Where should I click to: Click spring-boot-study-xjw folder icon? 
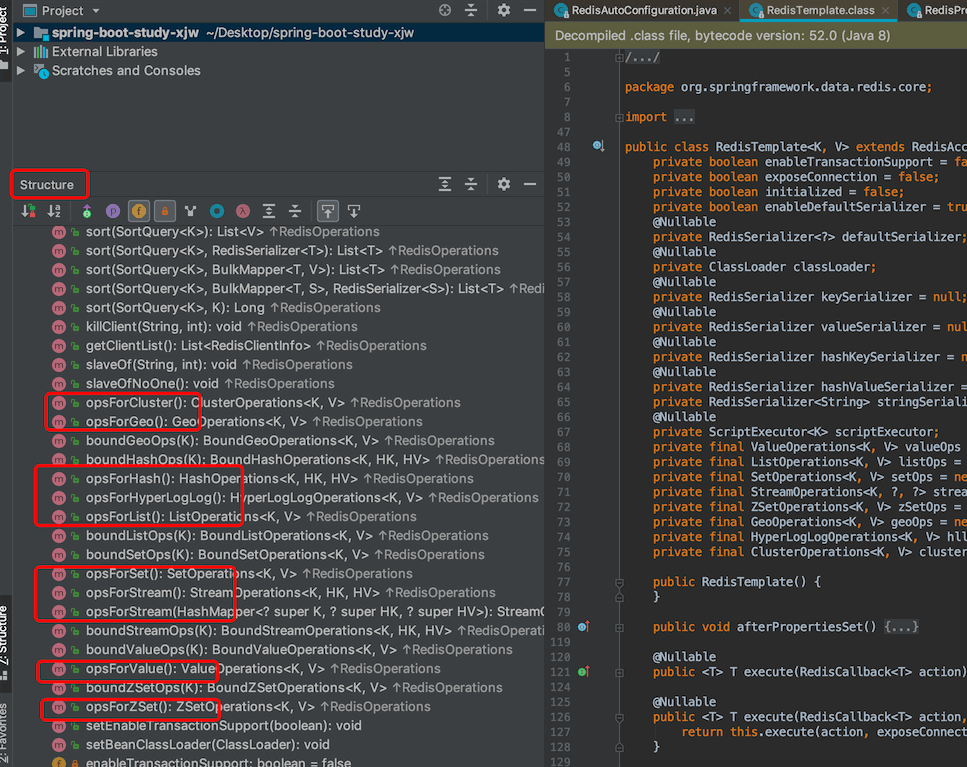tap(41, 33)
